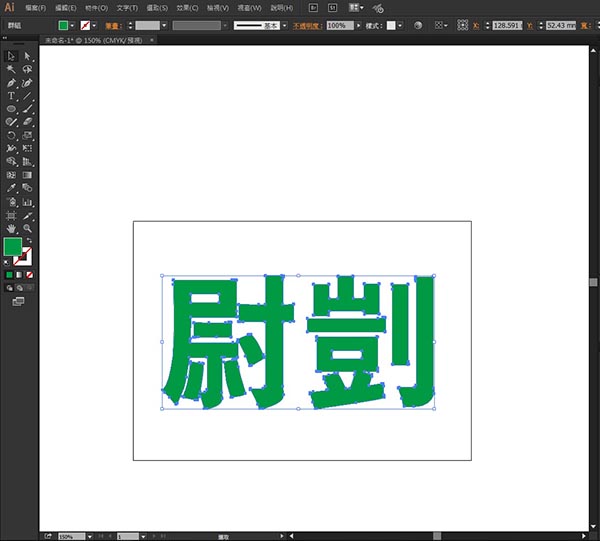The height and width of the screenshot is (541, 600).
Task: Select the Rotate tool
Action: pos(11,135)
